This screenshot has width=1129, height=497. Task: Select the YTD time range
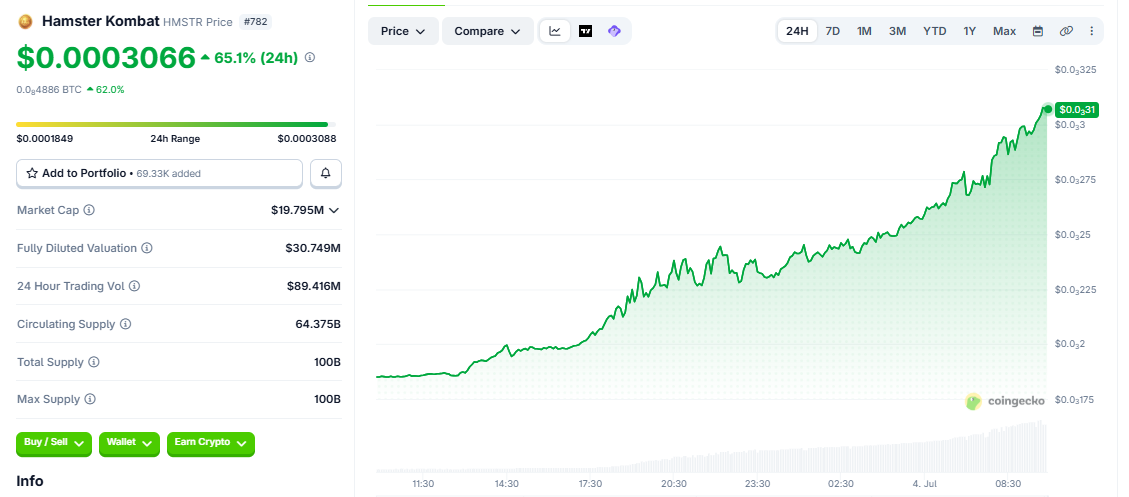tap(935, 31)
